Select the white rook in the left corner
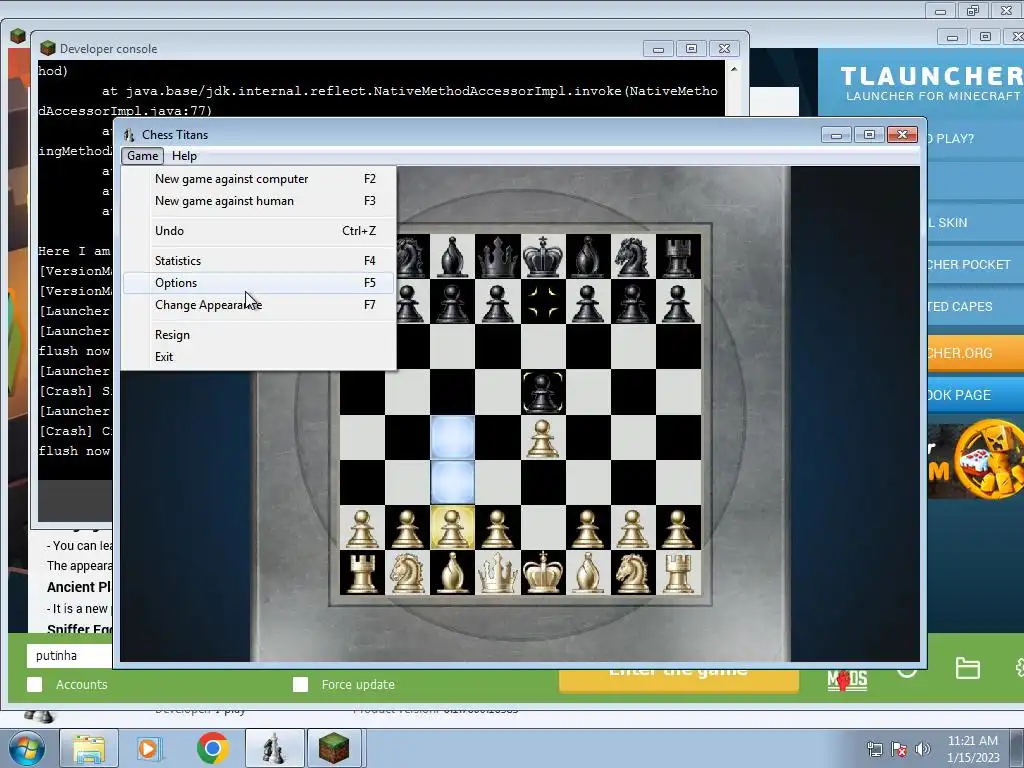Image resolution: width=1024 pixels, height=768 pixels. (x=362, y=573)
